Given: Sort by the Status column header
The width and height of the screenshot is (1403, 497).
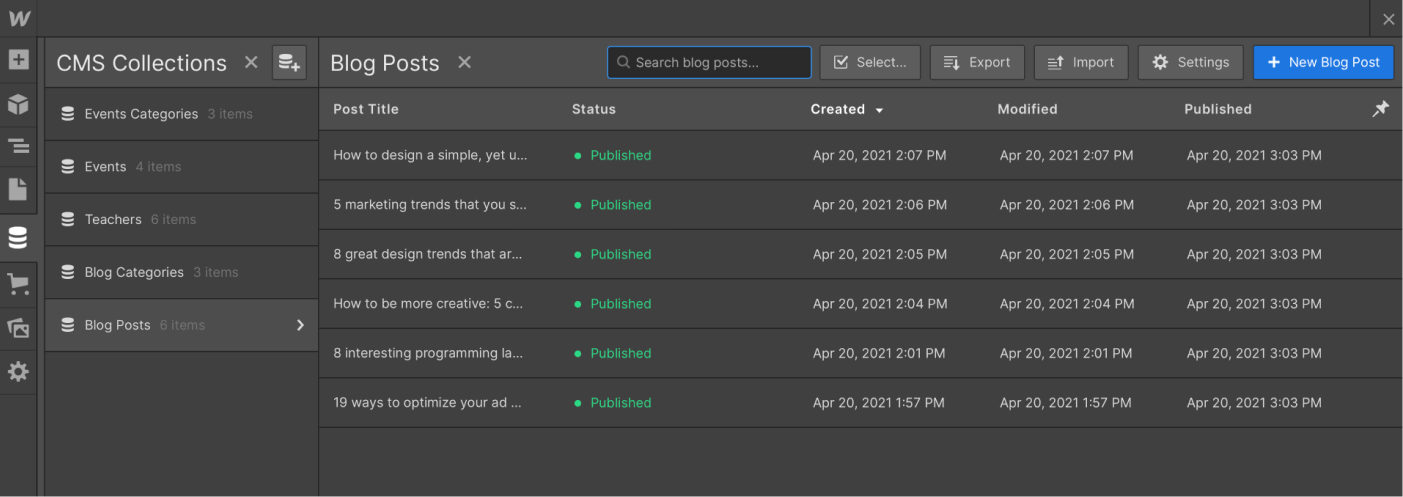Looking at the screenshot, I should 594,109.
